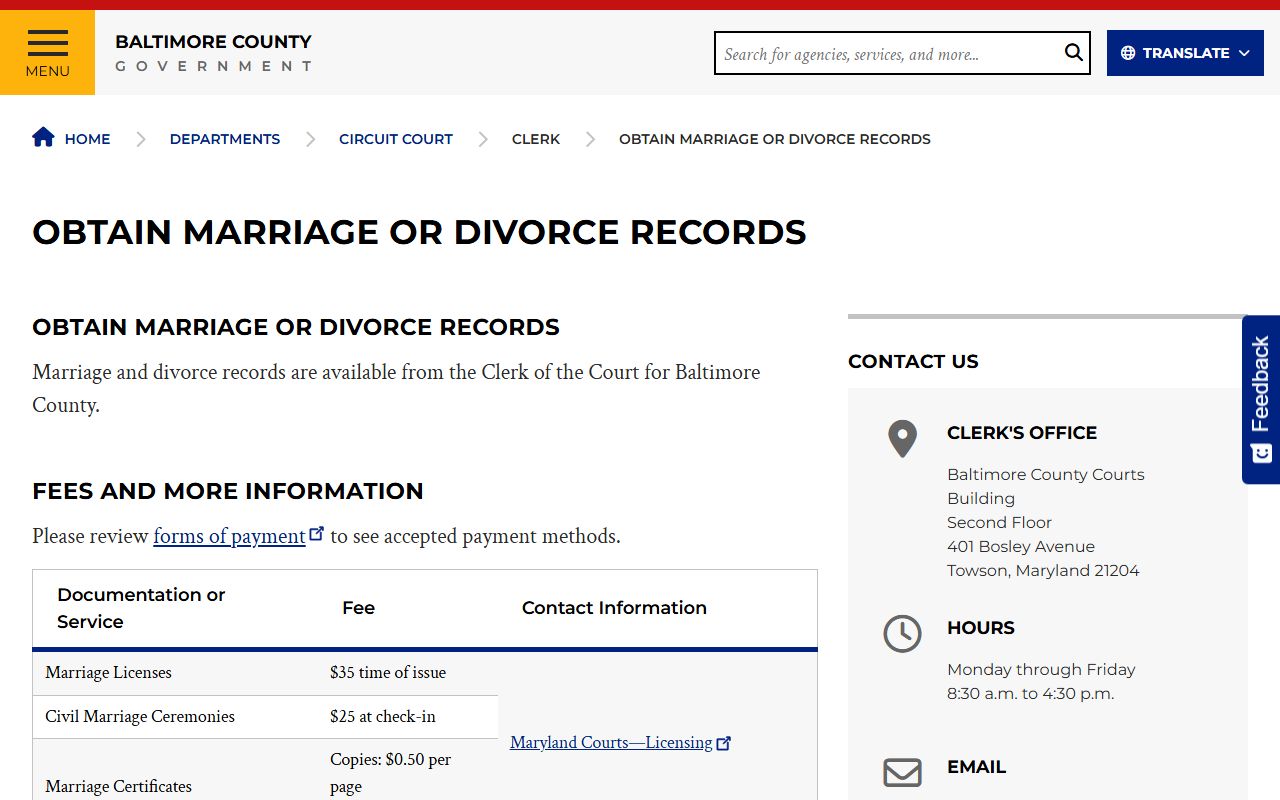Click the clock icon beside Hours
Viewport: 1280px width, 800px height.
pyautogui.click(x=902, y=633)
